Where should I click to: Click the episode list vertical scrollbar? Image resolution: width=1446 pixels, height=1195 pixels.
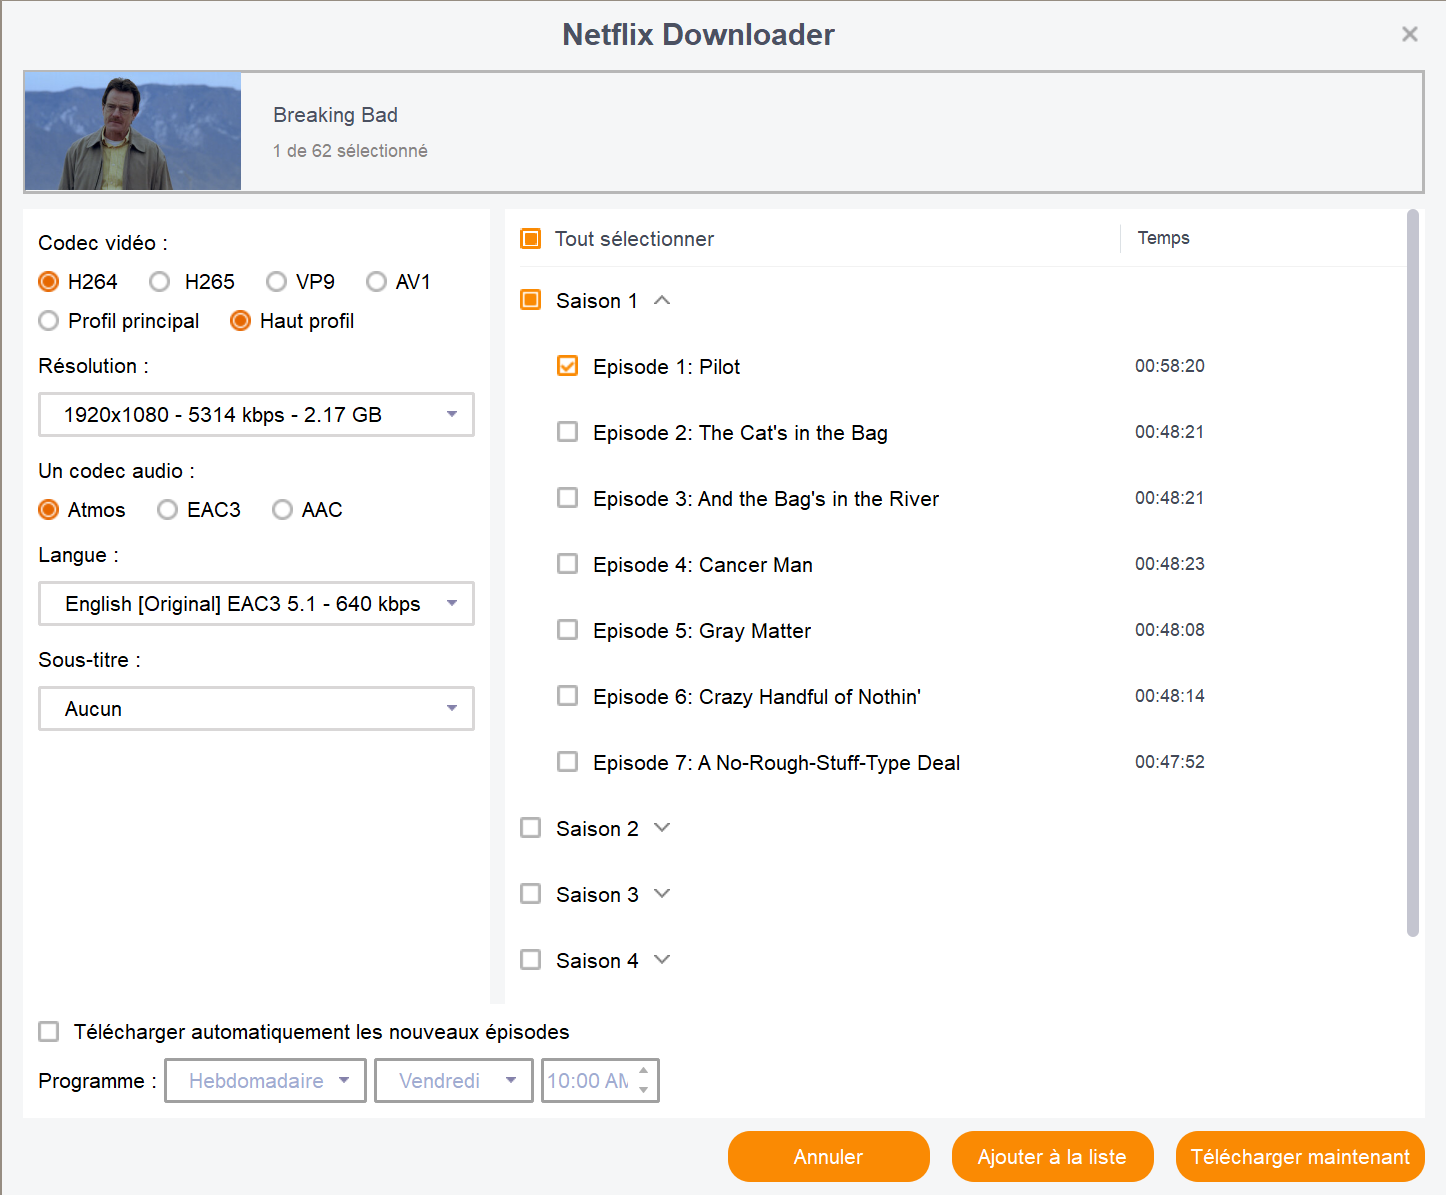point(1413,573)
